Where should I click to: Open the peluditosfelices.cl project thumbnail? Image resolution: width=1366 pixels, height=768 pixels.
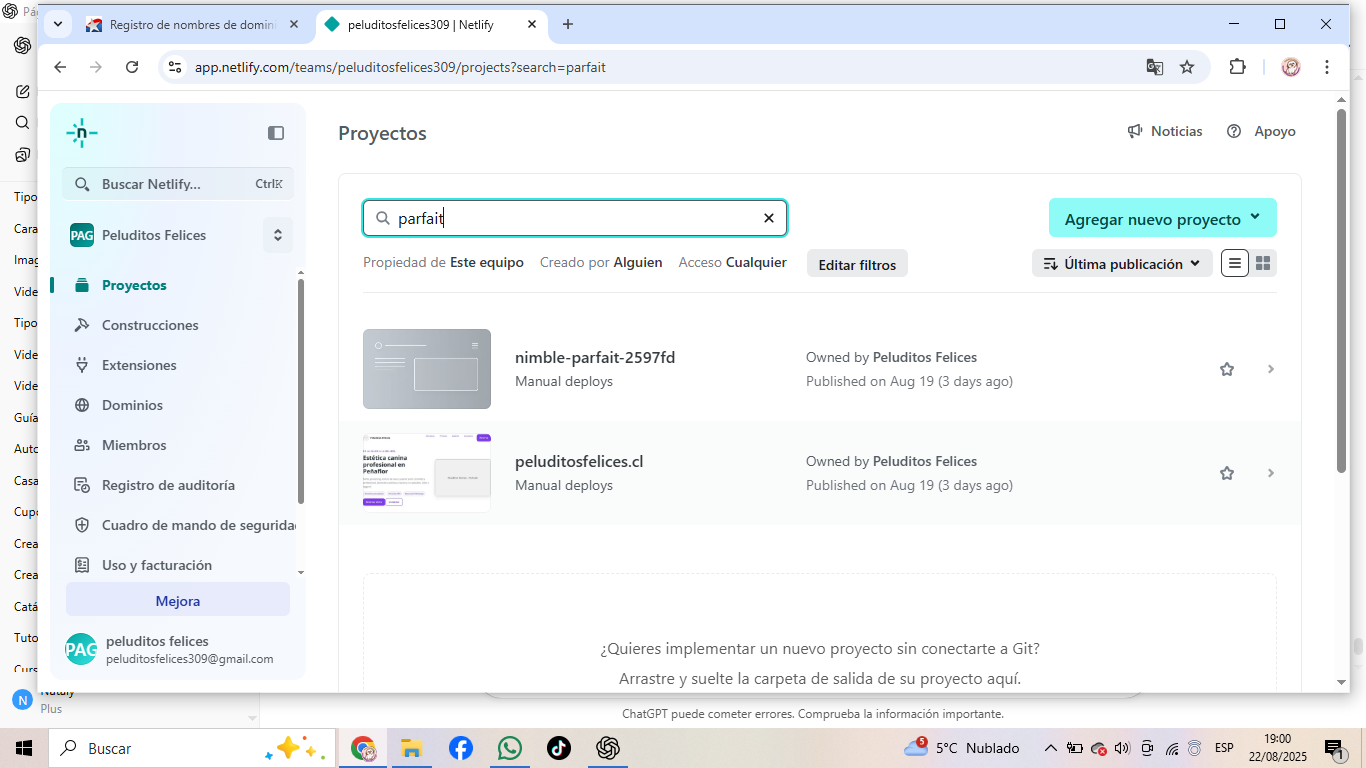coord(427,473)
